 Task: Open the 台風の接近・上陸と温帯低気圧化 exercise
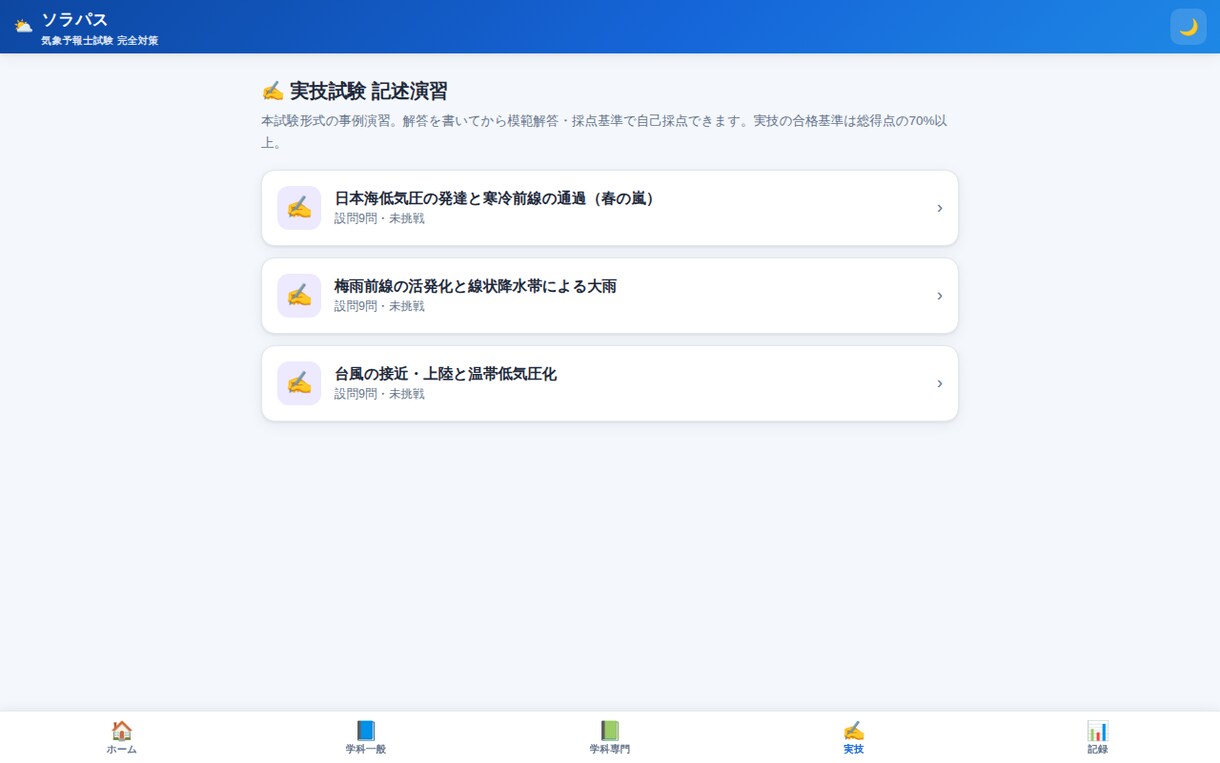[x=610, y=384]
